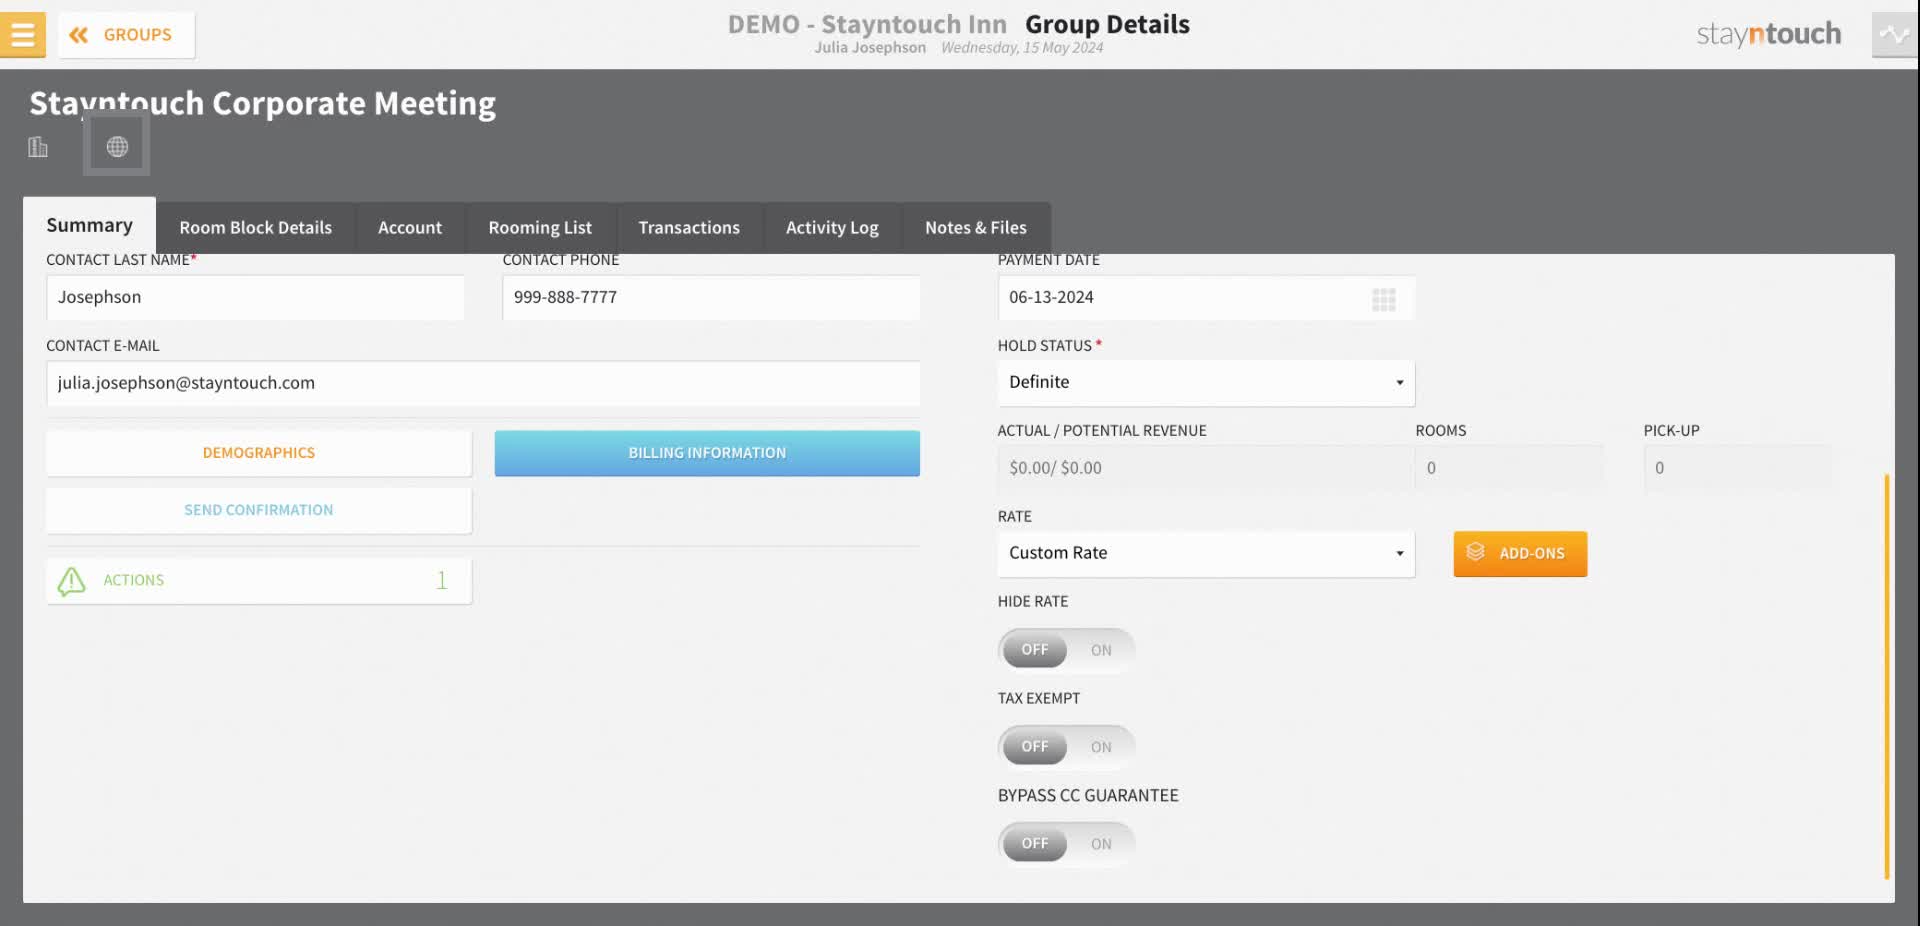Open the Hold Status dropdown
Viewport: 1920px width, 926px height.
1206,383
